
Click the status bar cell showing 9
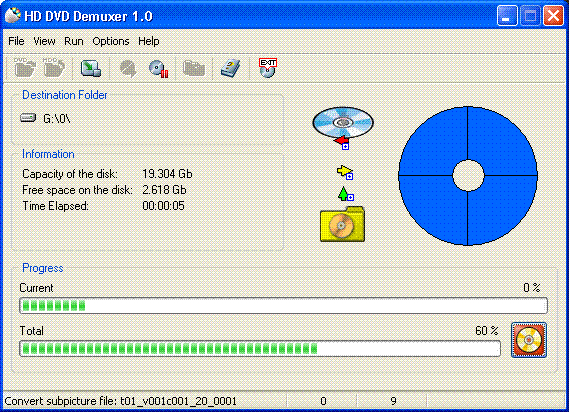[393, 401]
